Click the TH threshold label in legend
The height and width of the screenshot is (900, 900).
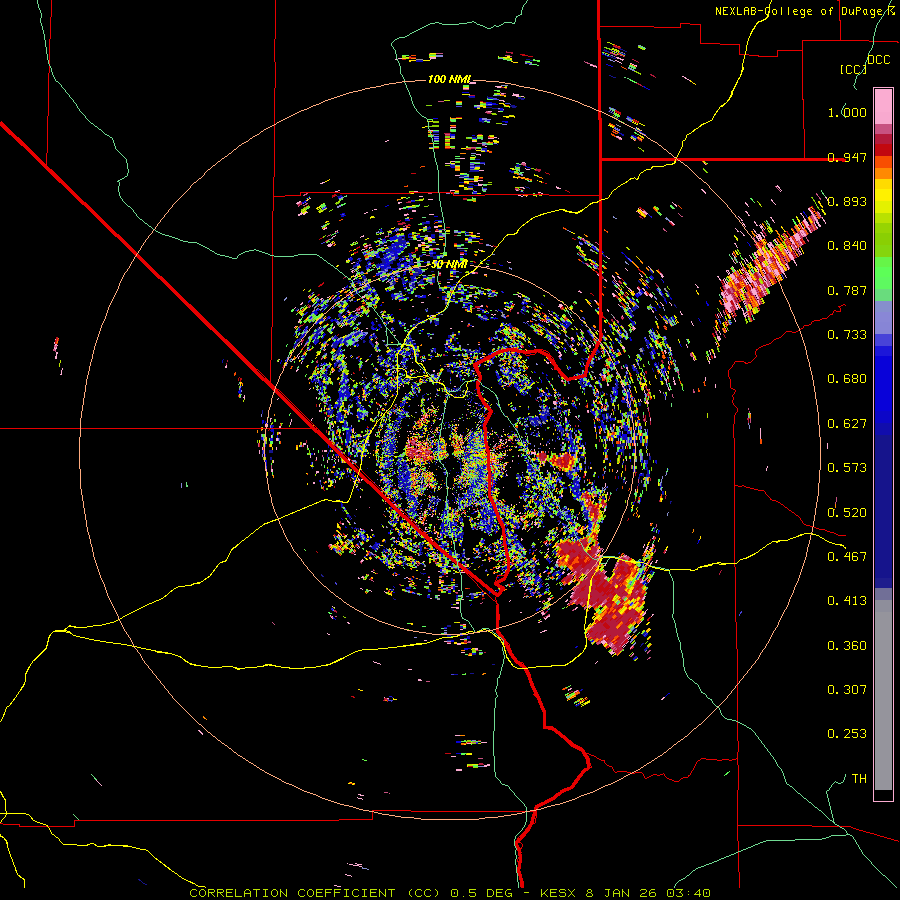[x=859, y=779]
